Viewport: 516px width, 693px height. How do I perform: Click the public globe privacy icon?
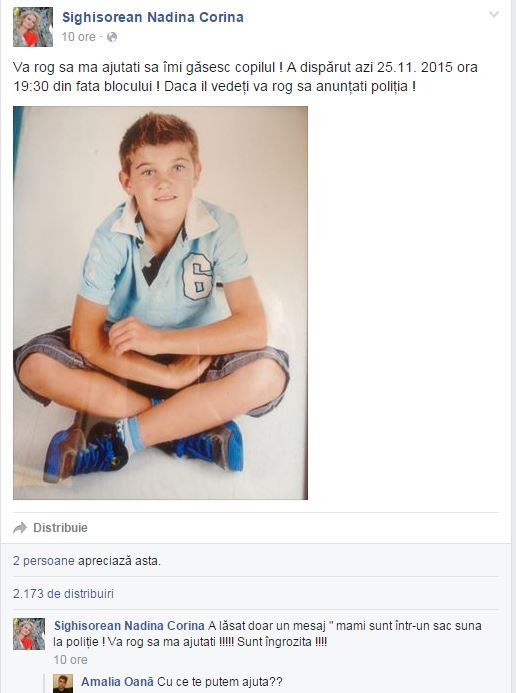point(112,37)
